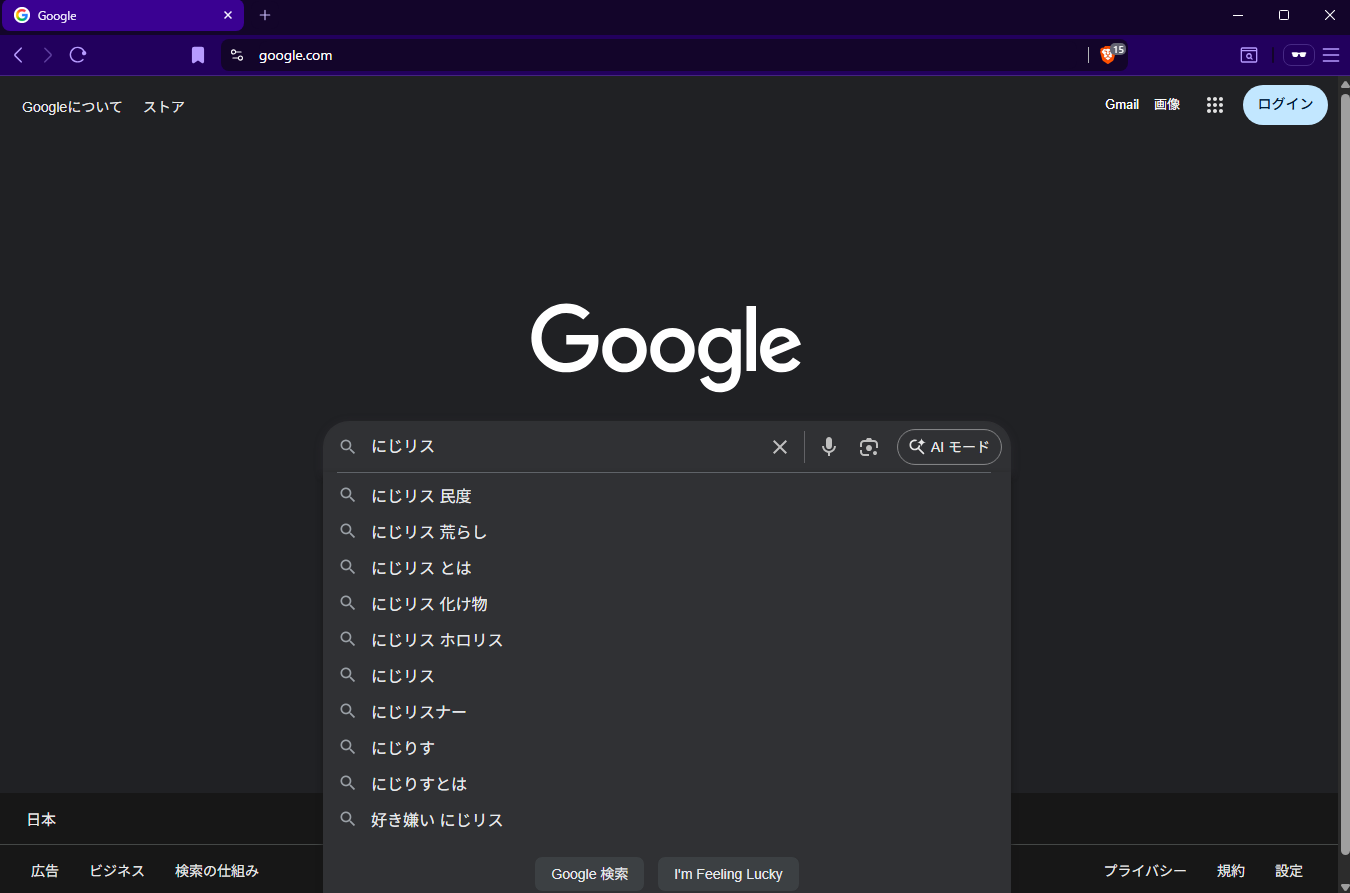This screenshot has width=1350, height=893.
Task: Click magnifier icon beside にじリス 民度
Action: 347,495
